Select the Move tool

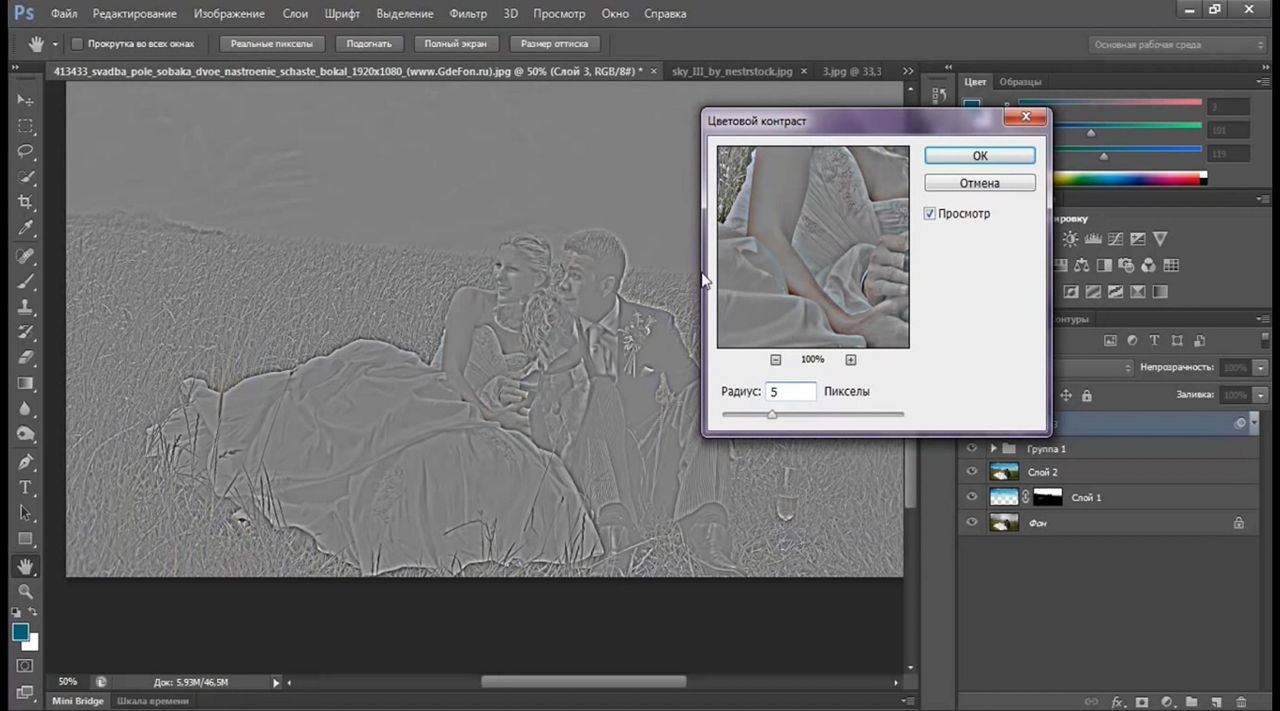[x=25, y=100]
